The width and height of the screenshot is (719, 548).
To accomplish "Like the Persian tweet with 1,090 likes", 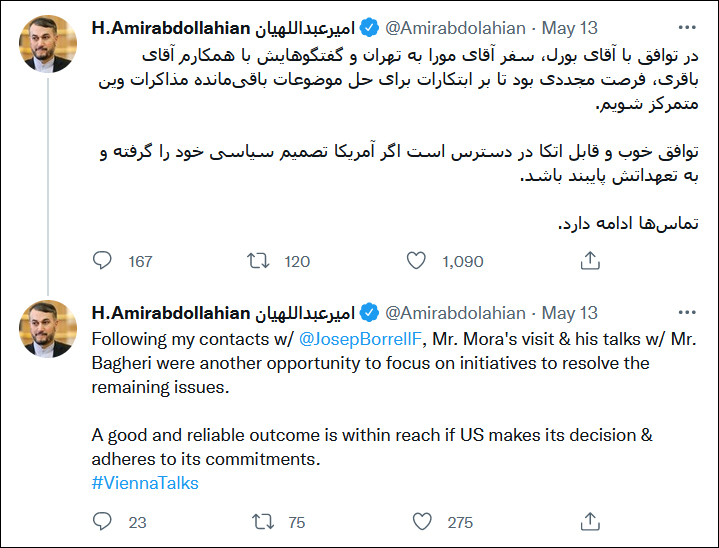I will click(x=417, y=261).
